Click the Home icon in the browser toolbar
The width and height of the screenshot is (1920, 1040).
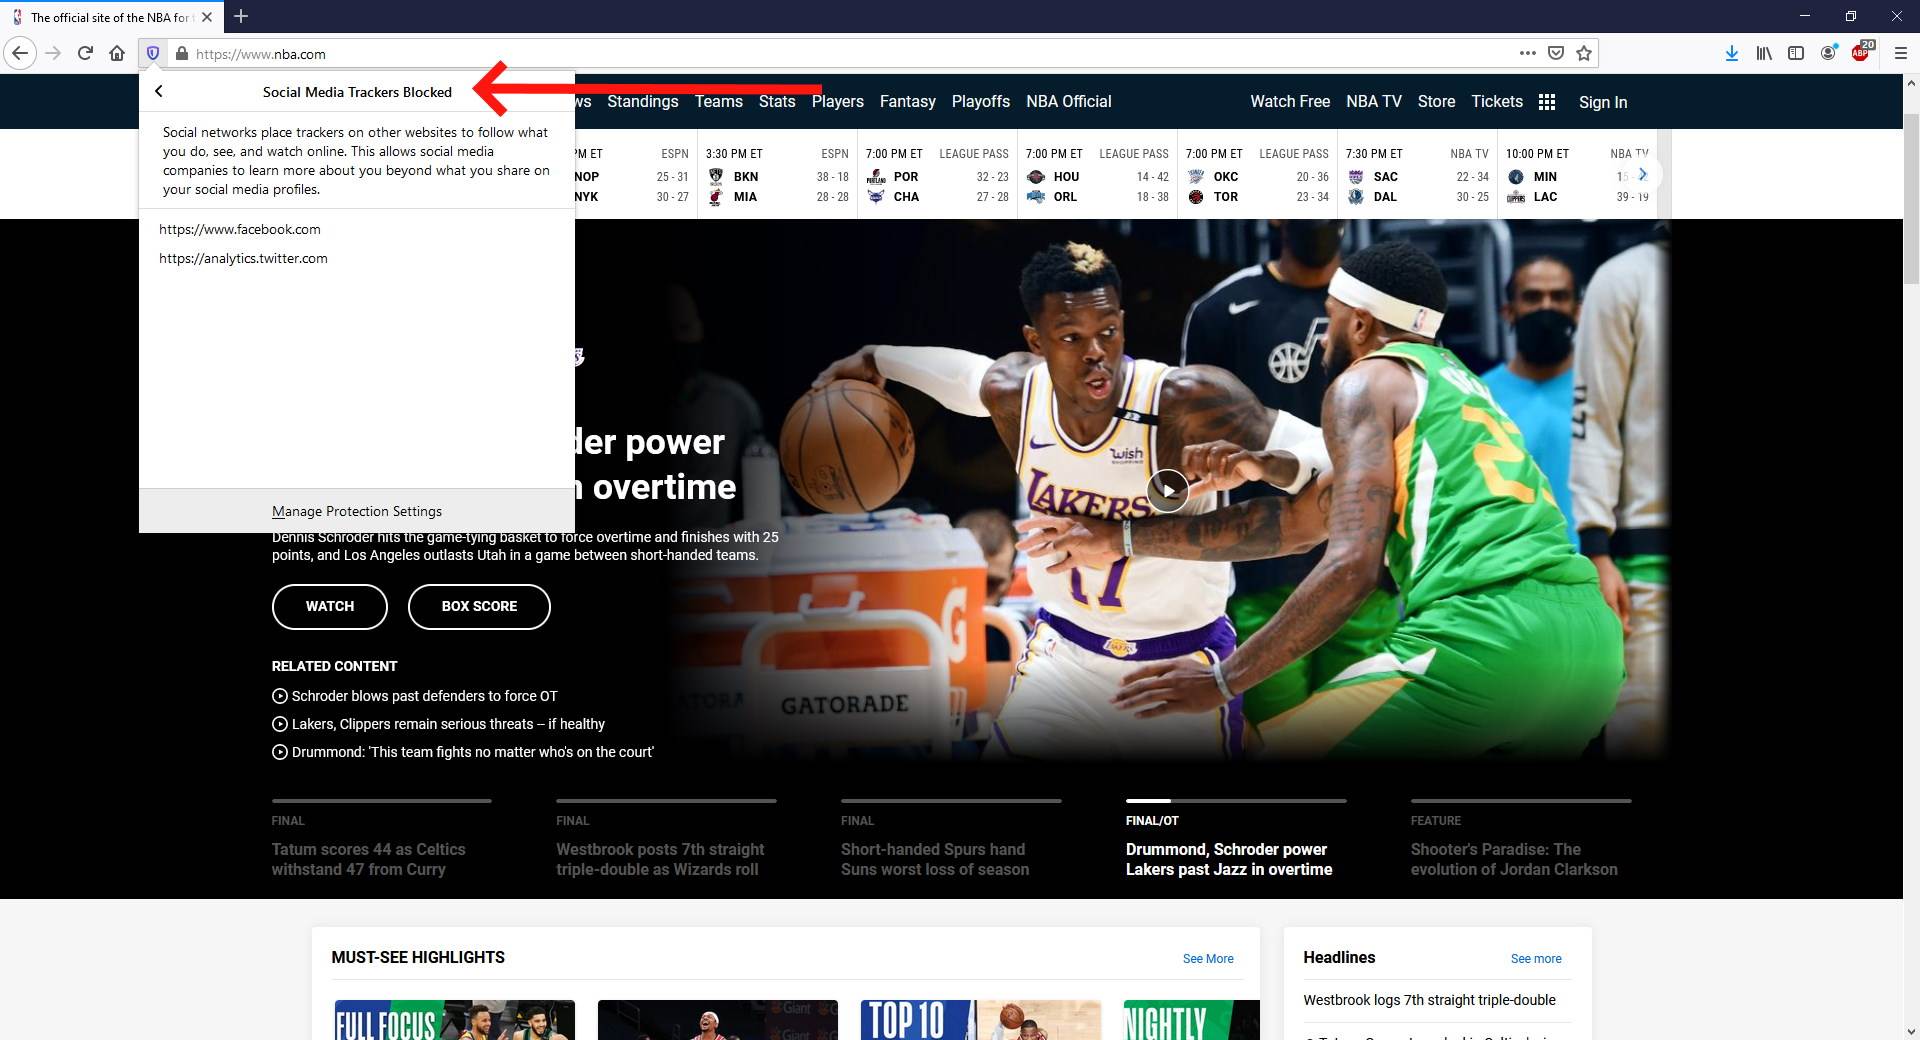point(117,53)
